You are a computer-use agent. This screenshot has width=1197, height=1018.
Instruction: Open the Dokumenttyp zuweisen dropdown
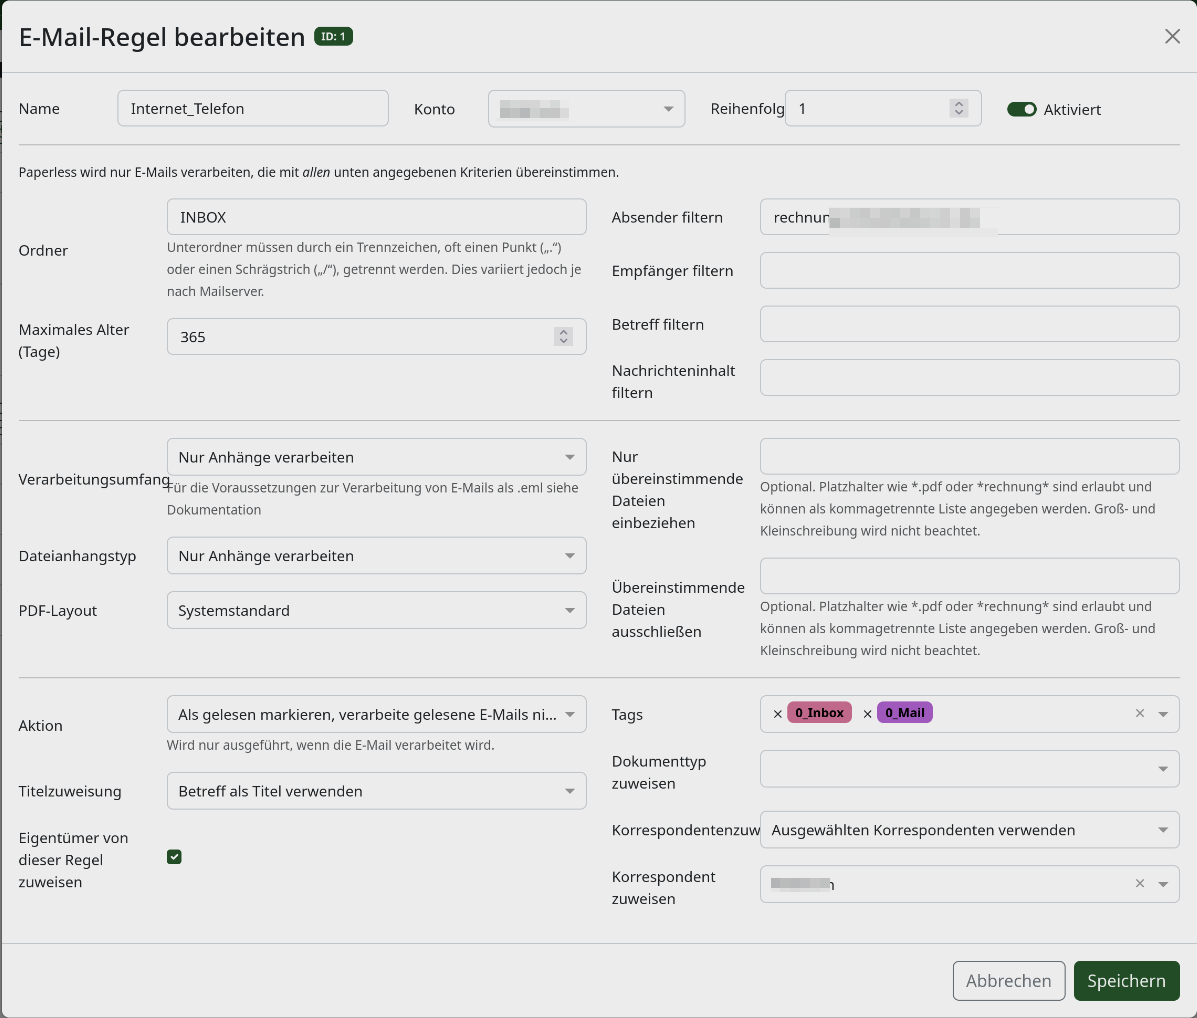(970, 768)
